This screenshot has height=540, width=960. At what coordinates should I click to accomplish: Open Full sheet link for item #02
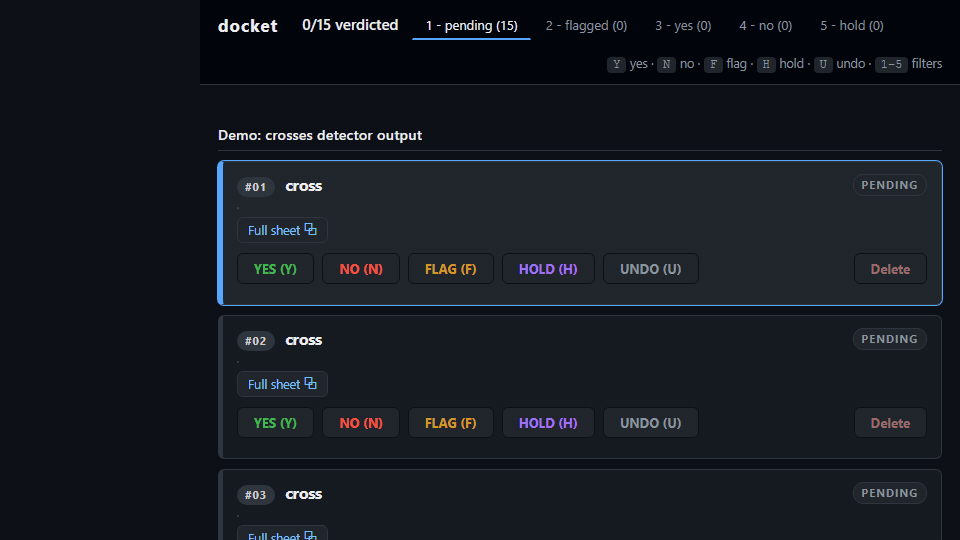[282, 384]
